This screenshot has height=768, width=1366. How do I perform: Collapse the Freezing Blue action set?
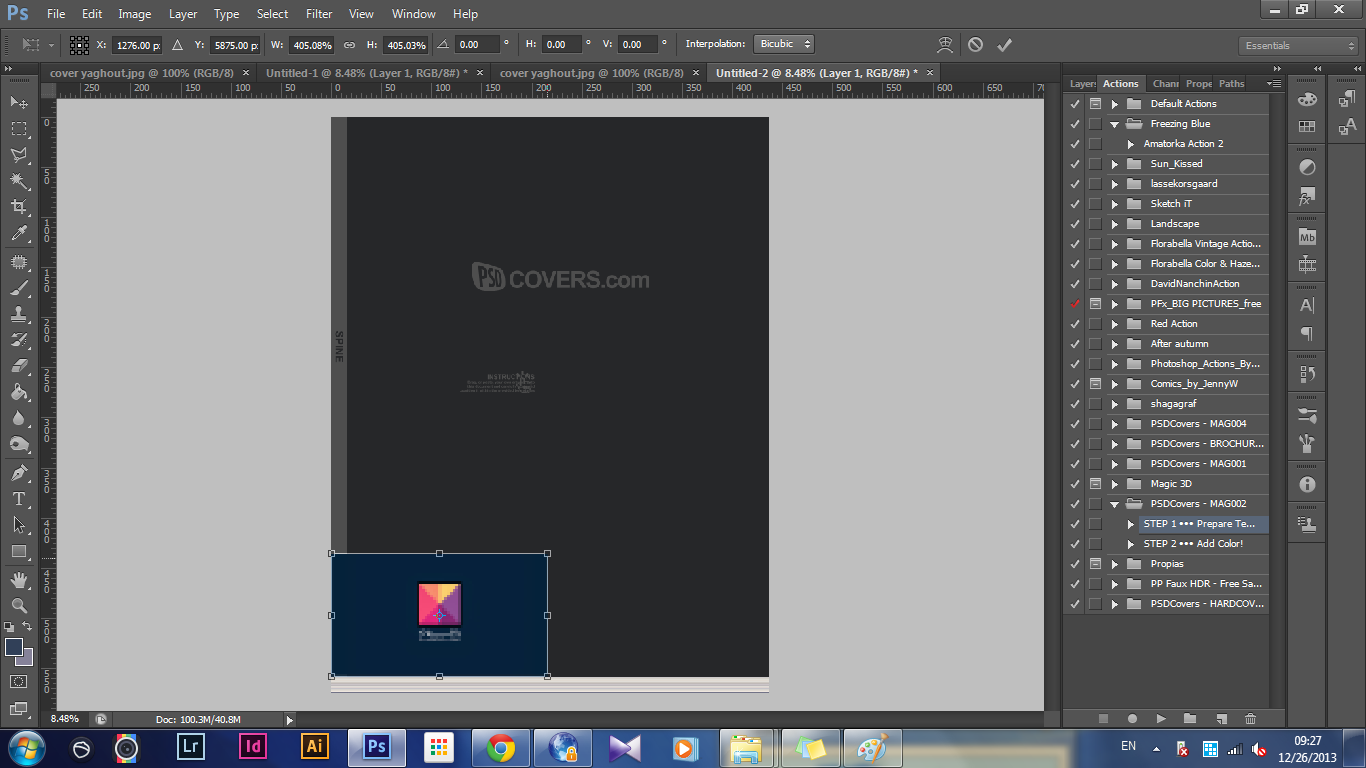(1114, 124)
